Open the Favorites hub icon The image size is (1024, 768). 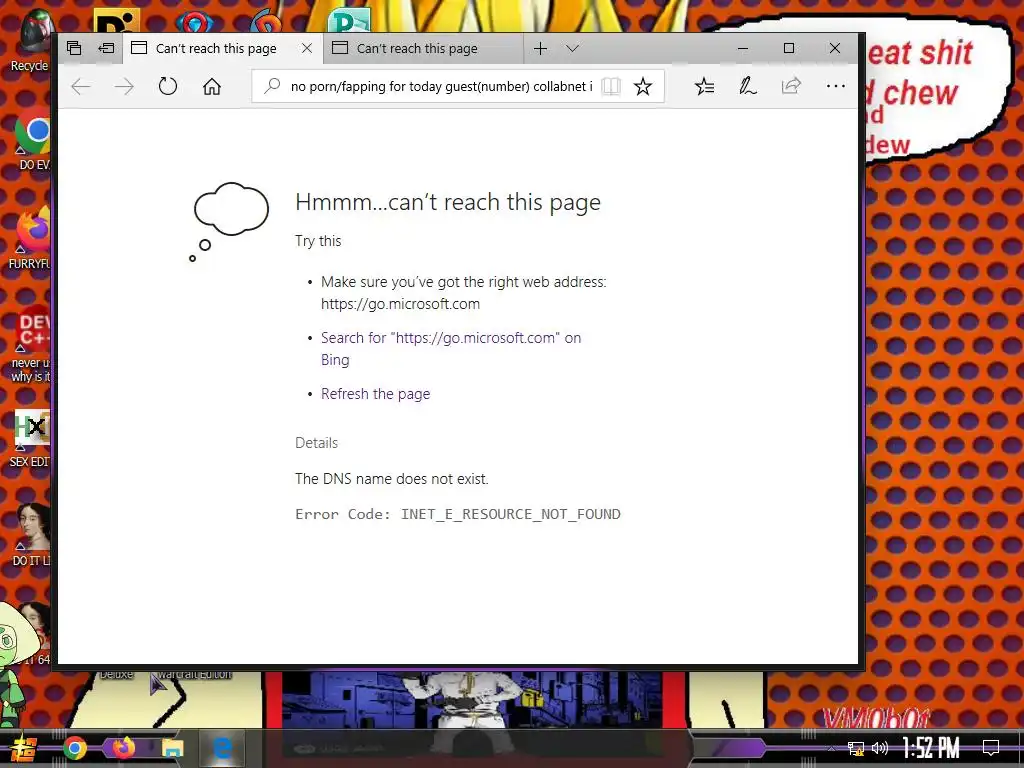pyautogui.click(x=704, y=86)
